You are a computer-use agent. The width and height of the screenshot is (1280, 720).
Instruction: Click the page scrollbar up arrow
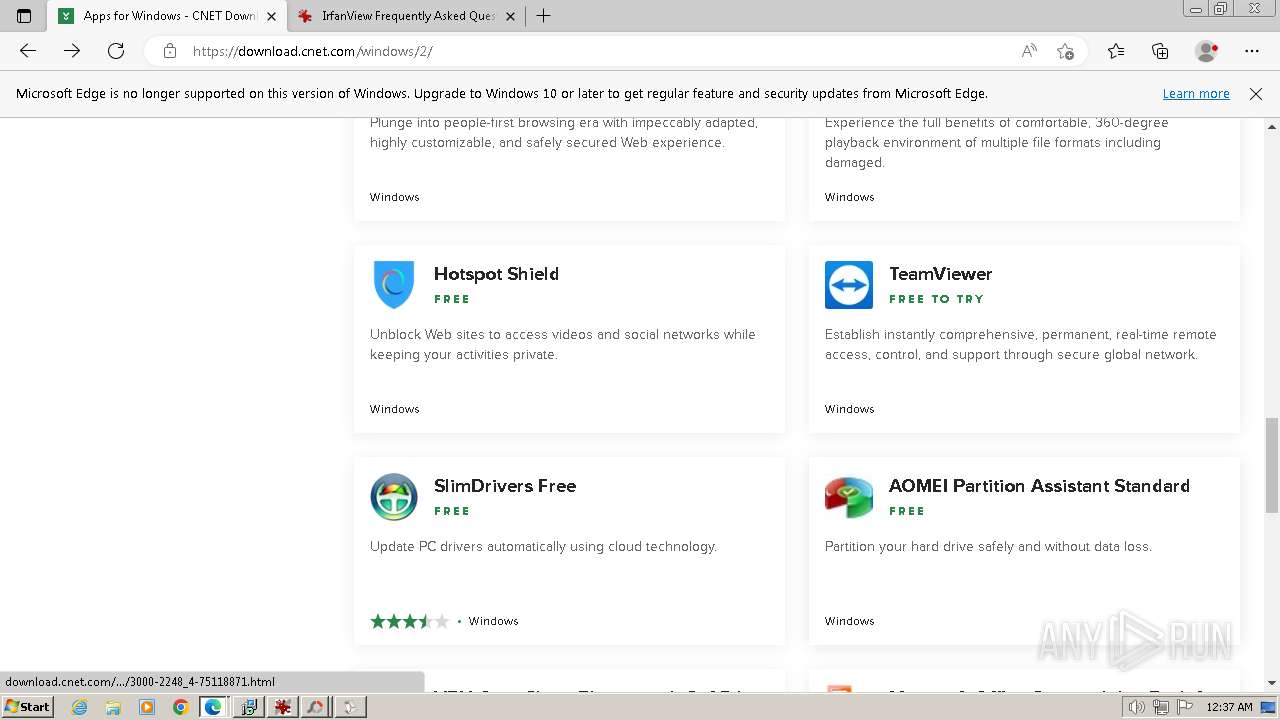tap(1272, 127)
